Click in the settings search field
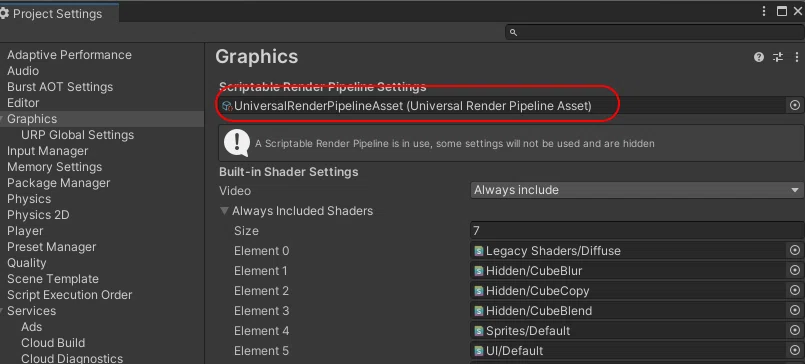 655,32
